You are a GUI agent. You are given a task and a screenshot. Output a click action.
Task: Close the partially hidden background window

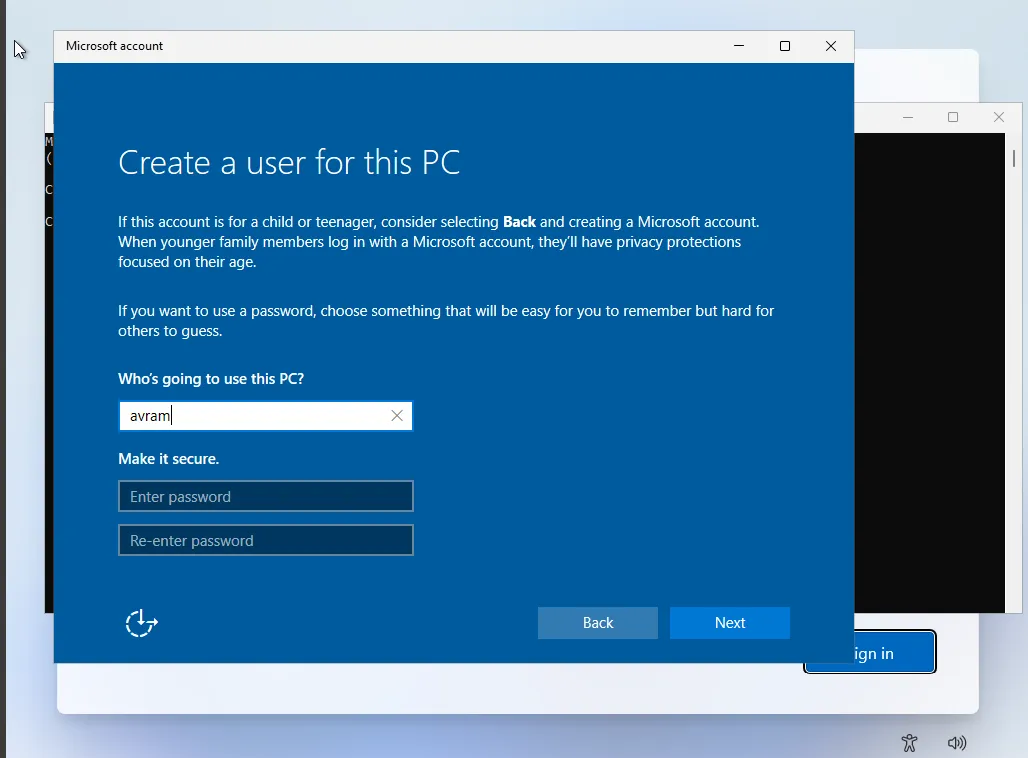pyautogui.click(x=998, y=117)
